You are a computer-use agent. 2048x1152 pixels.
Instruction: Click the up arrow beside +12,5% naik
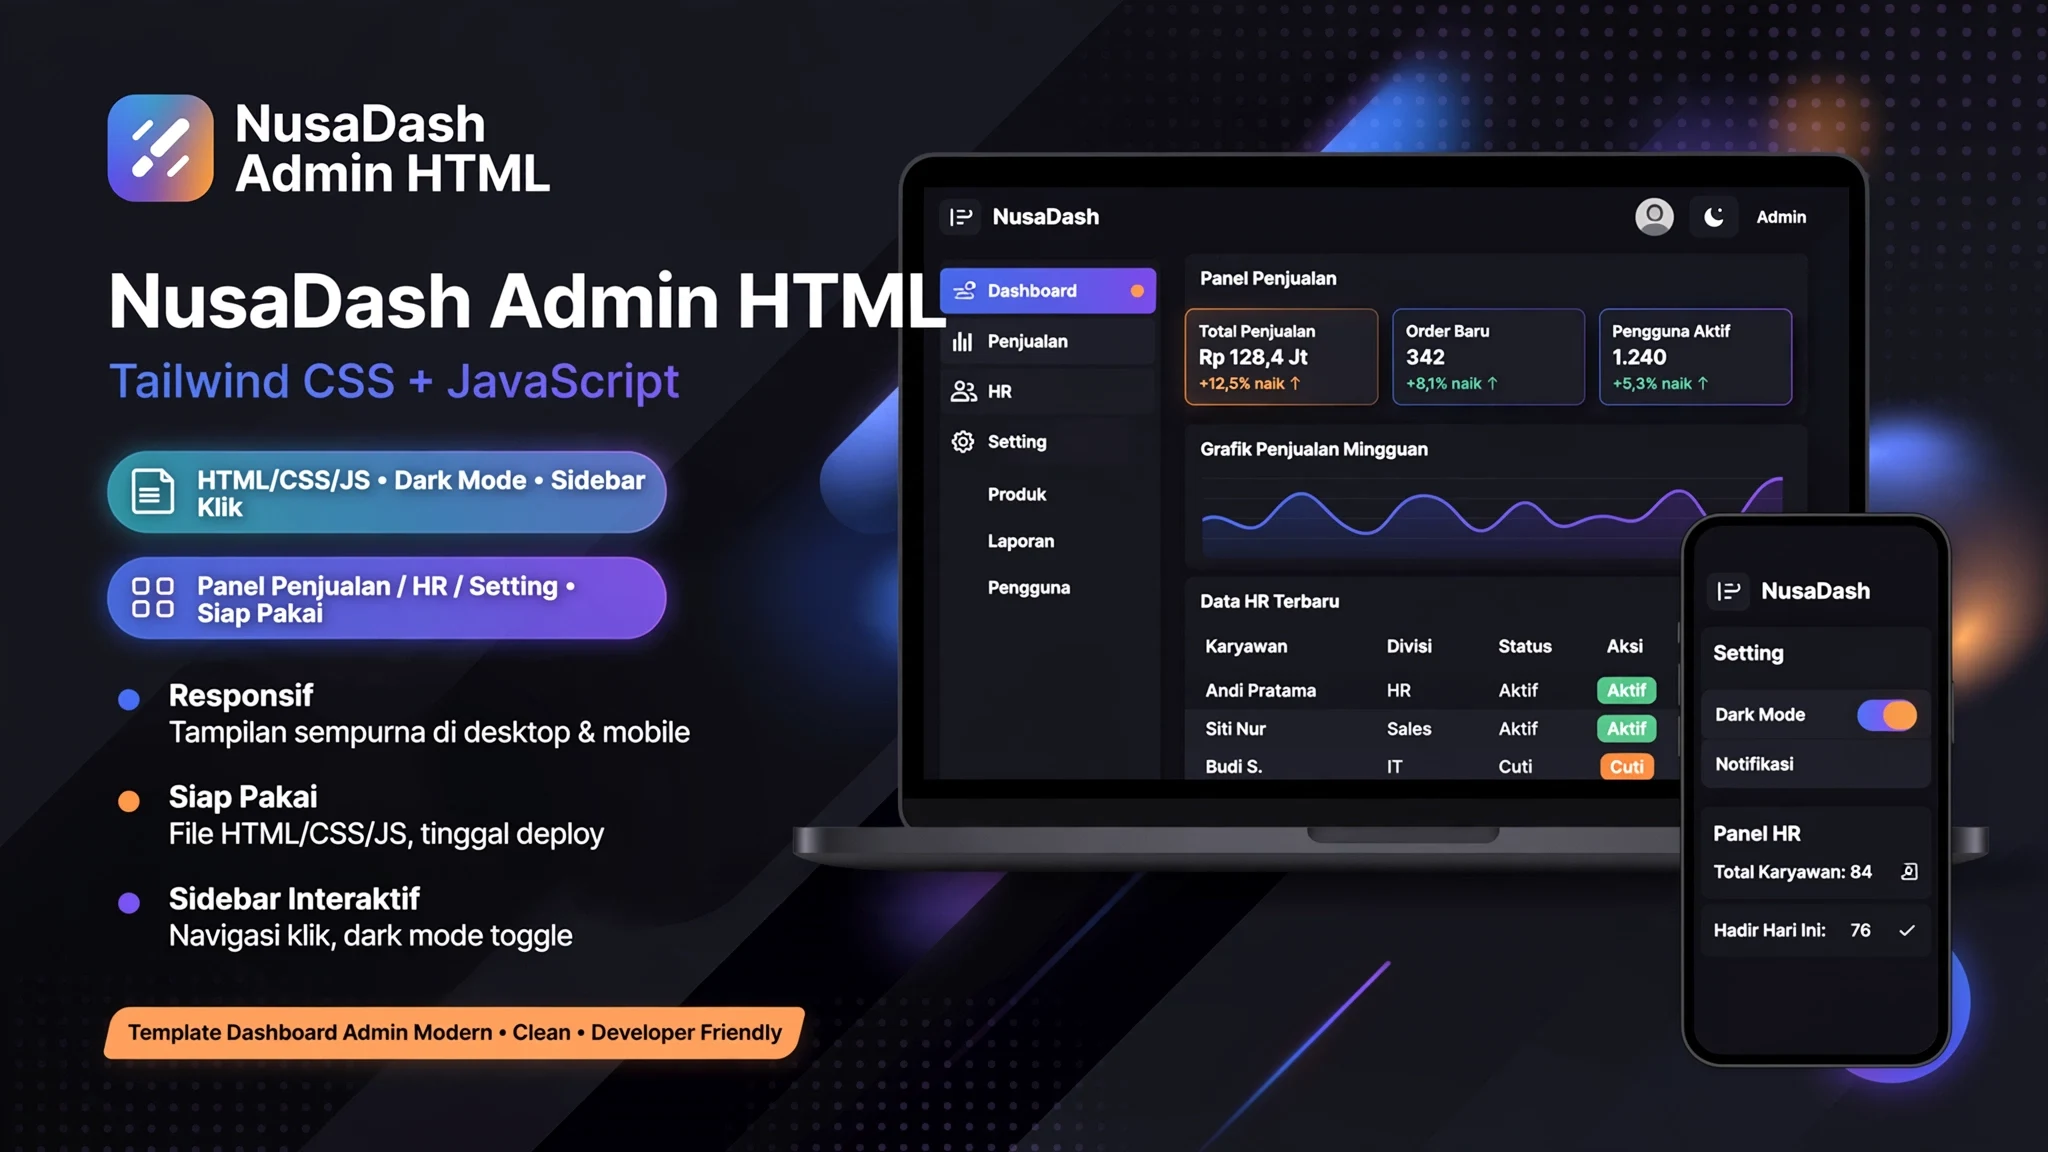pos(1295,383)
